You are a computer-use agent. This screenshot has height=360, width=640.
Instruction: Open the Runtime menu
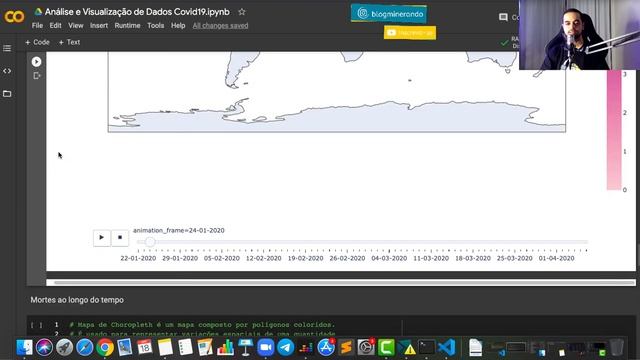point(127,25)
